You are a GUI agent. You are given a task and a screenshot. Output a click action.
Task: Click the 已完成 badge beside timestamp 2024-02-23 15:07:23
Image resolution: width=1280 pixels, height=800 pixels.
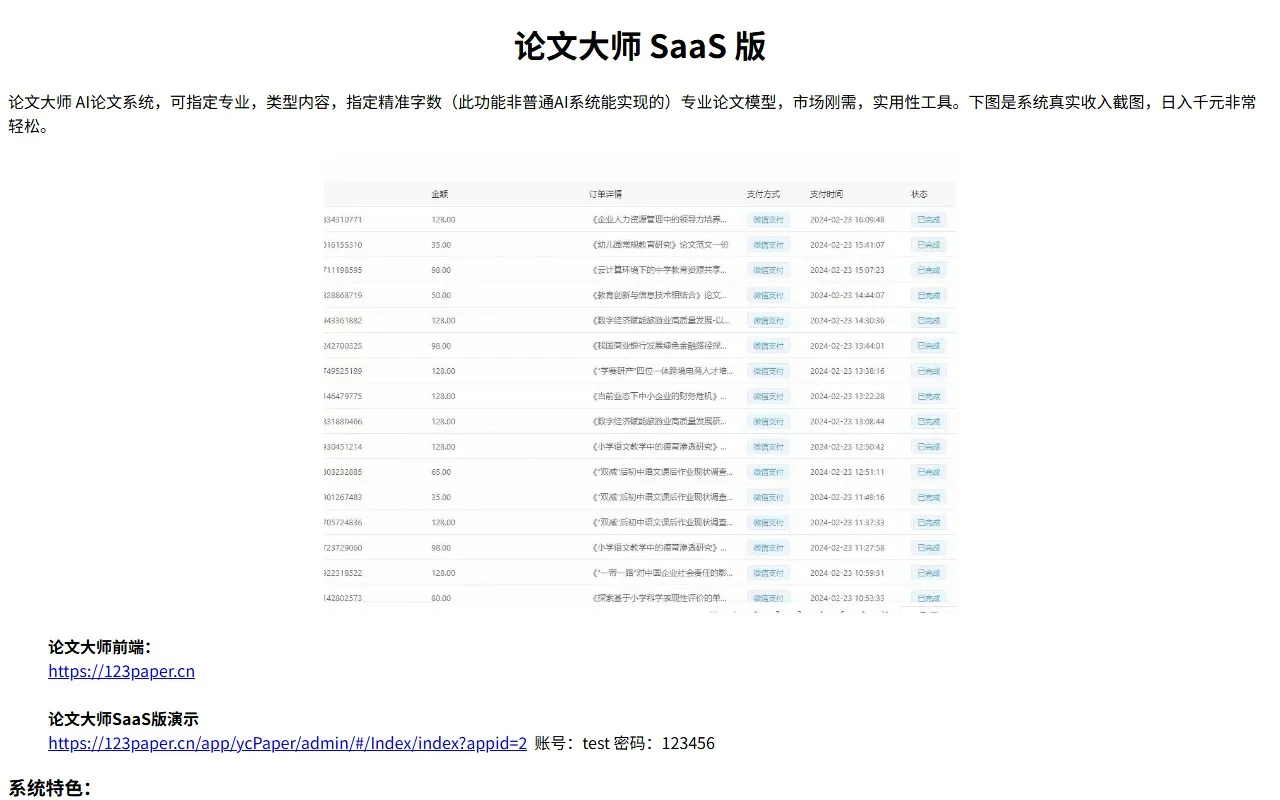point(928,269)
